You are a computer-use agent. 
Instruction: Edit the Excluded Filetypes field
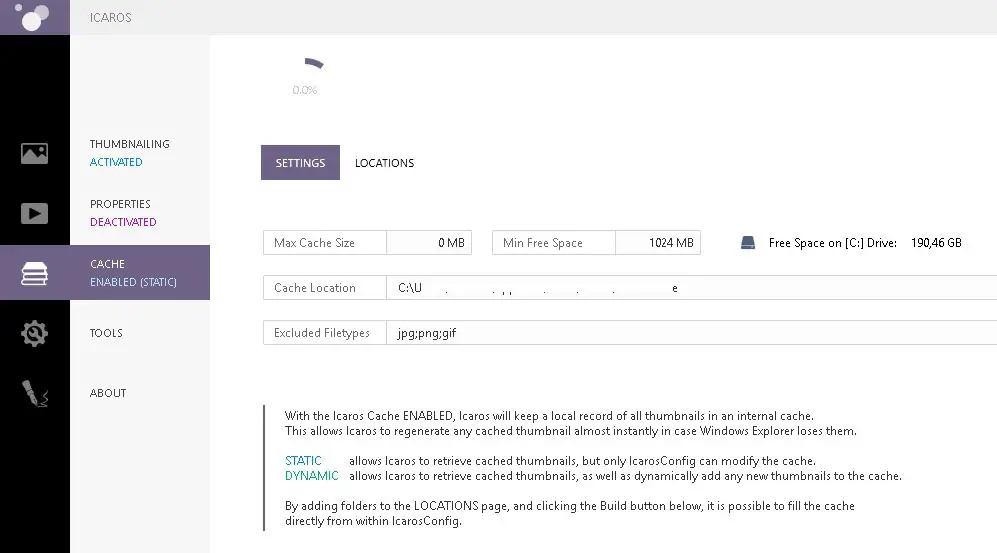coord(691,333)
